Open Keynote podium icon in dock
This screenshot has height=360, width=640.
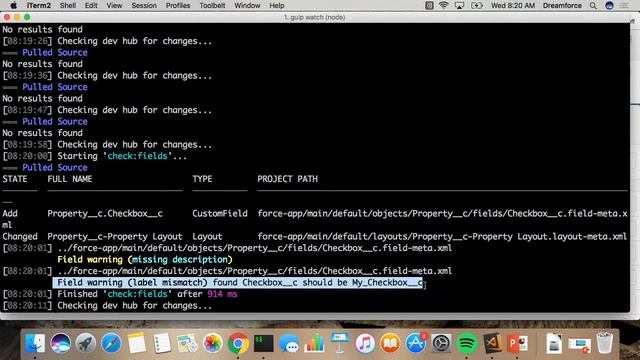click(x=340, y=343)
